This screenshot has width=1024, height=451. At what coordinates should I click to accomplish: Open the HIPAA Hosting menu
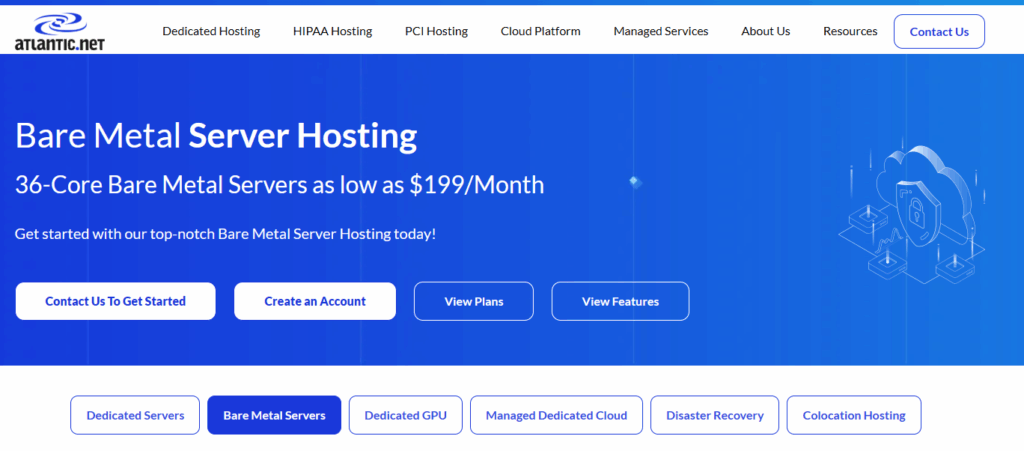coord(332,31)
